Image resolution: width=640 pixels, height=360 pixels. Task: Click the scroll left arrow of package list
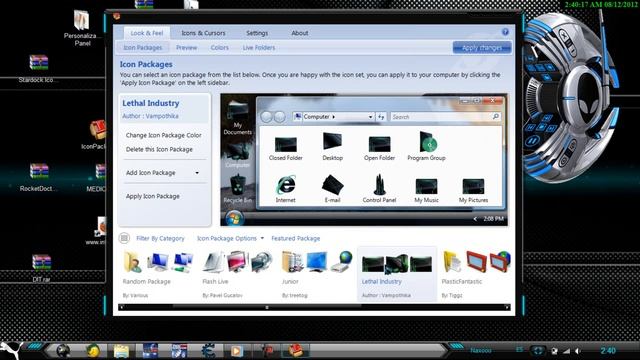[121, 307]
